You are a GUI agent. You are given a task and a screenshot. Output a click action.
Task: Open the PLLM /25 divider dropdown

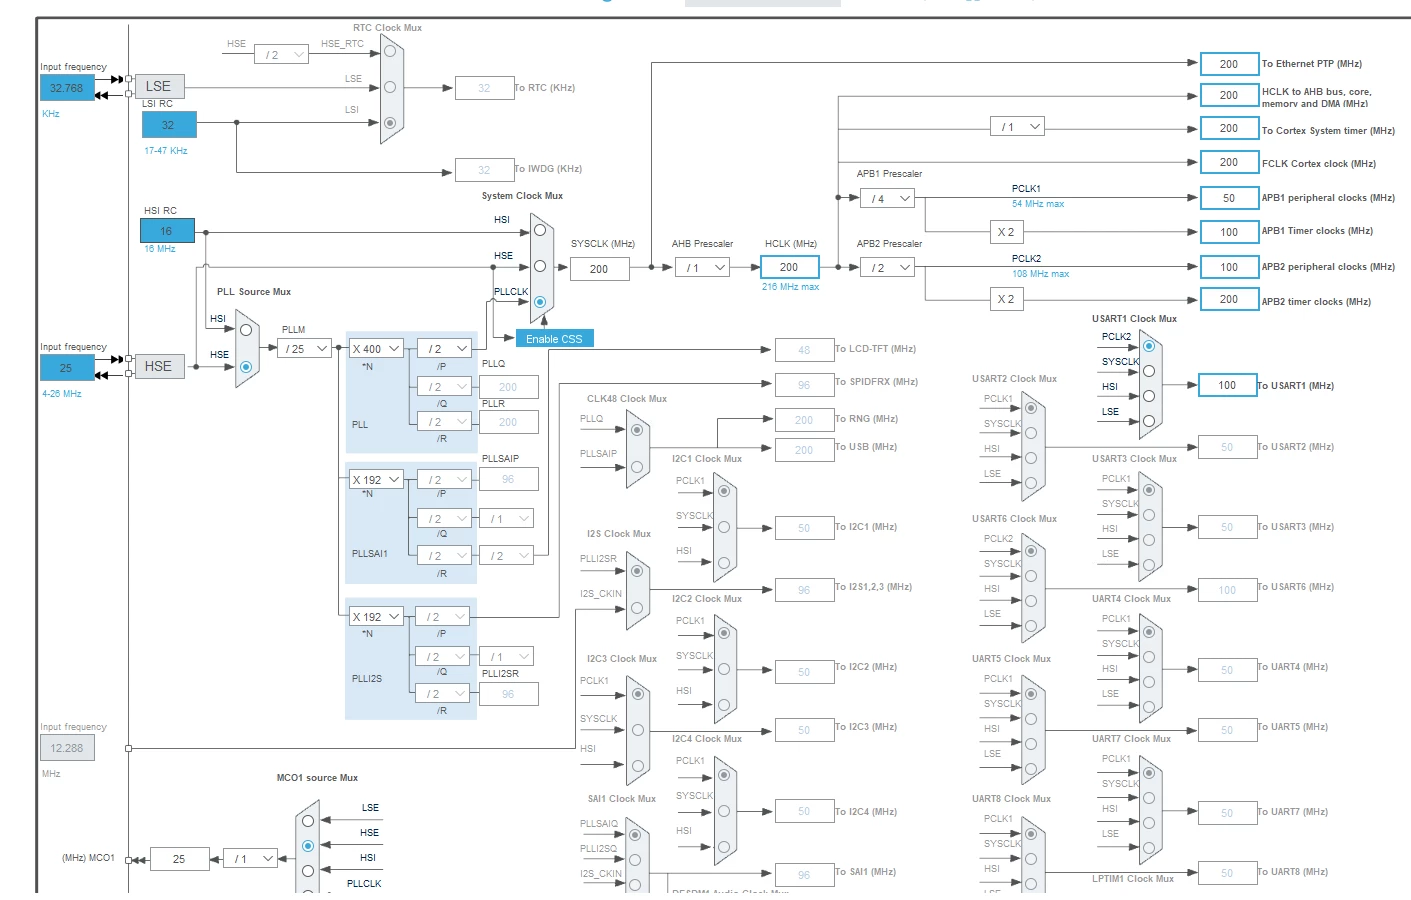pyautogui.click(x=305, y=349)
